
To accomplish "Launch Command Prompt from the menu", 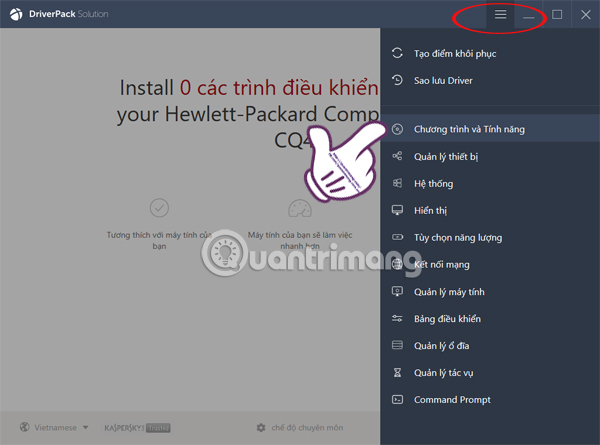I will [x=490, y=400].
